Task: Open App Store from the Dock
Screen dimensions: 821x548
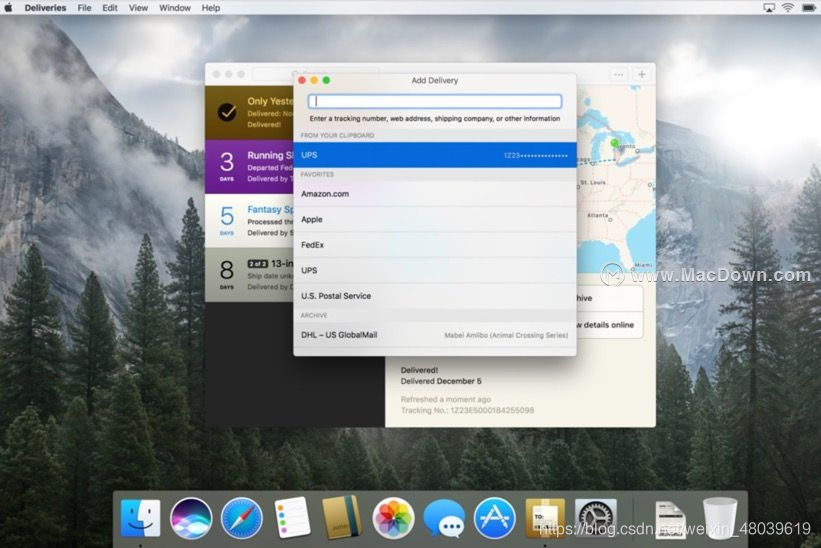Action: (x=494, y=518)
